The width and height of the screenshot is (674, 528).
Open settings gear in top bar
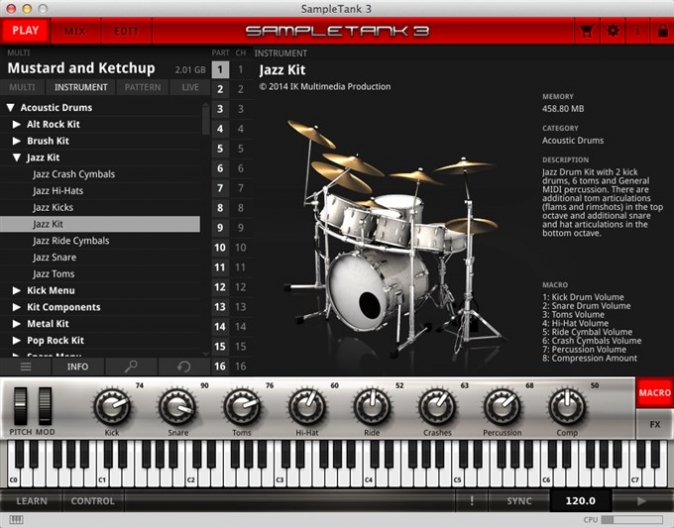pos(613,31)
